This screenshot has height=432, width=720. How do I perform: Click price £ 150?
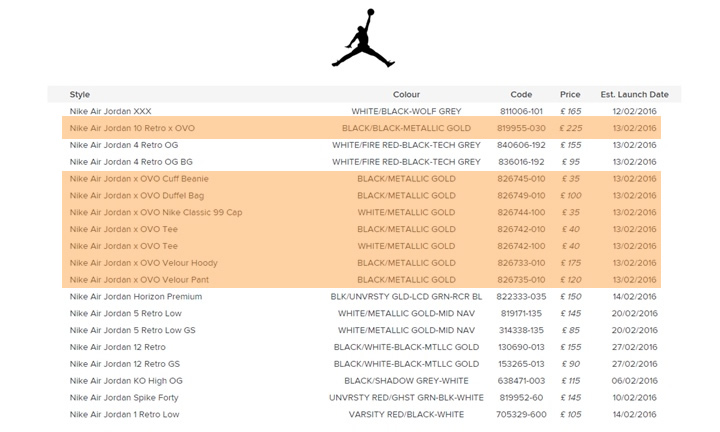click(x=570, y=297)
